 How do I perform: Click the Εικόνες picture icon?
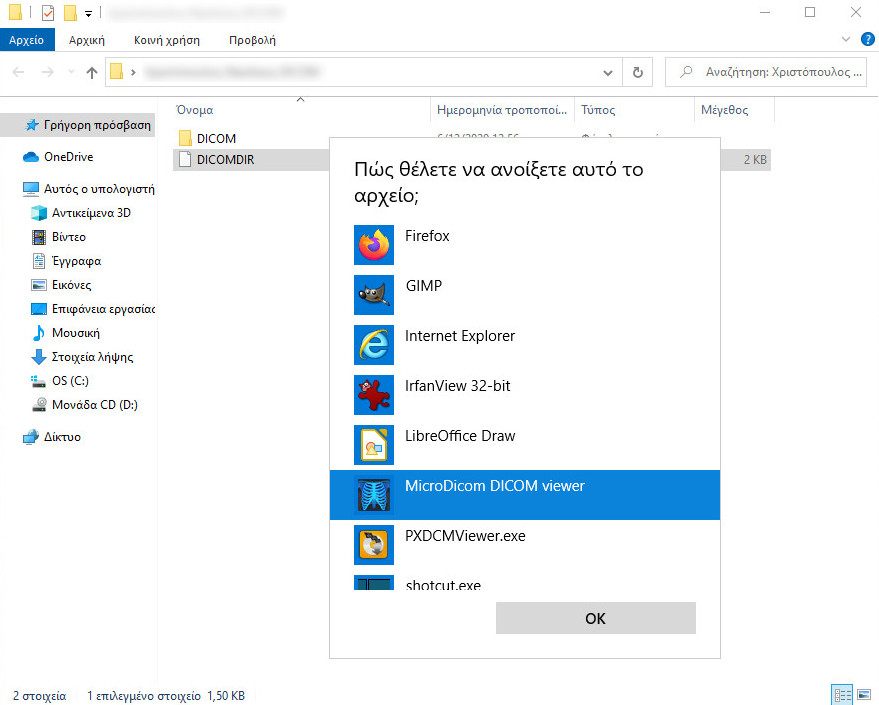coord(39,285)
